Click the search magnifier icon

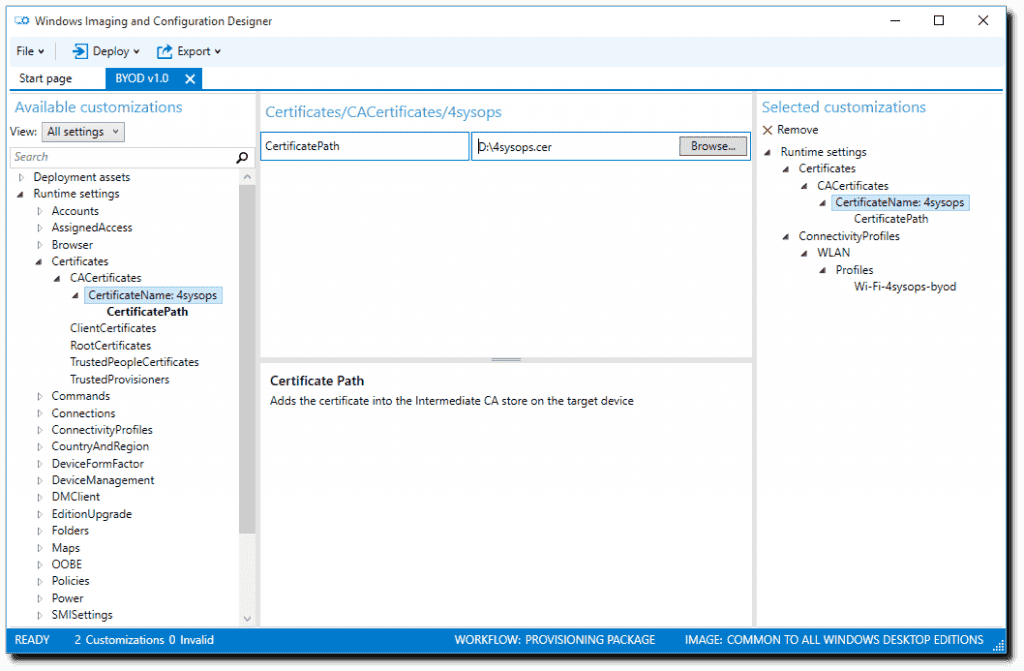pyautogui.click(x=242, y=157)
